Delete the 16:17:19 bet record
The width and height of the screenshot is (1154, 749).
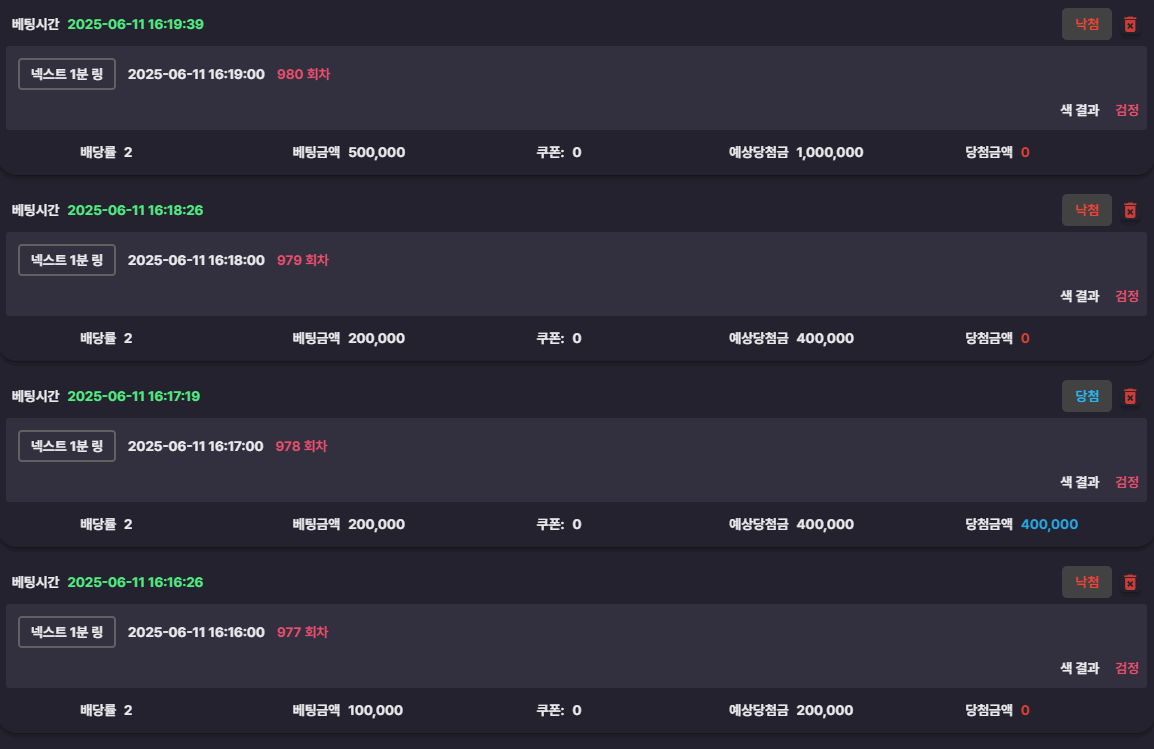(x=1130, y=397)
